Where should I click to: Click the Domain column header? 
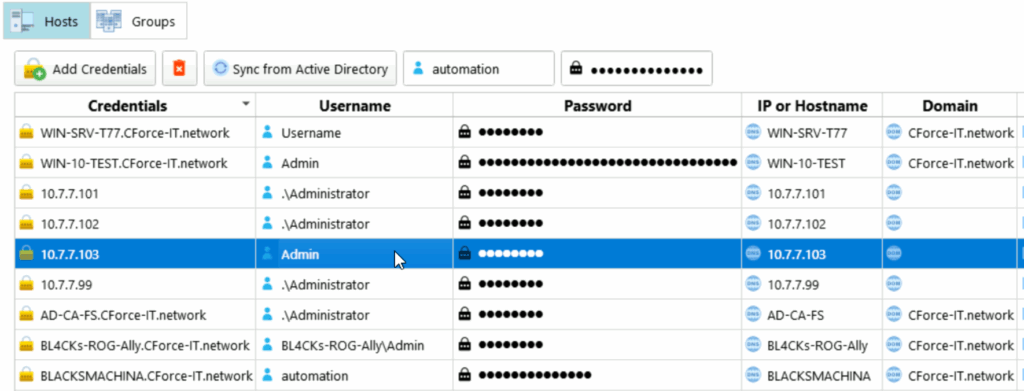(x=950, y=106)
